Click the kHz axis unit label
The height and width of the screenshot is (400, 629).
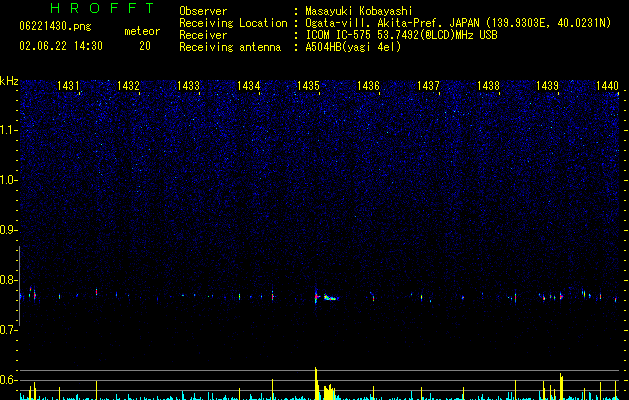click(x=9, y=81)
